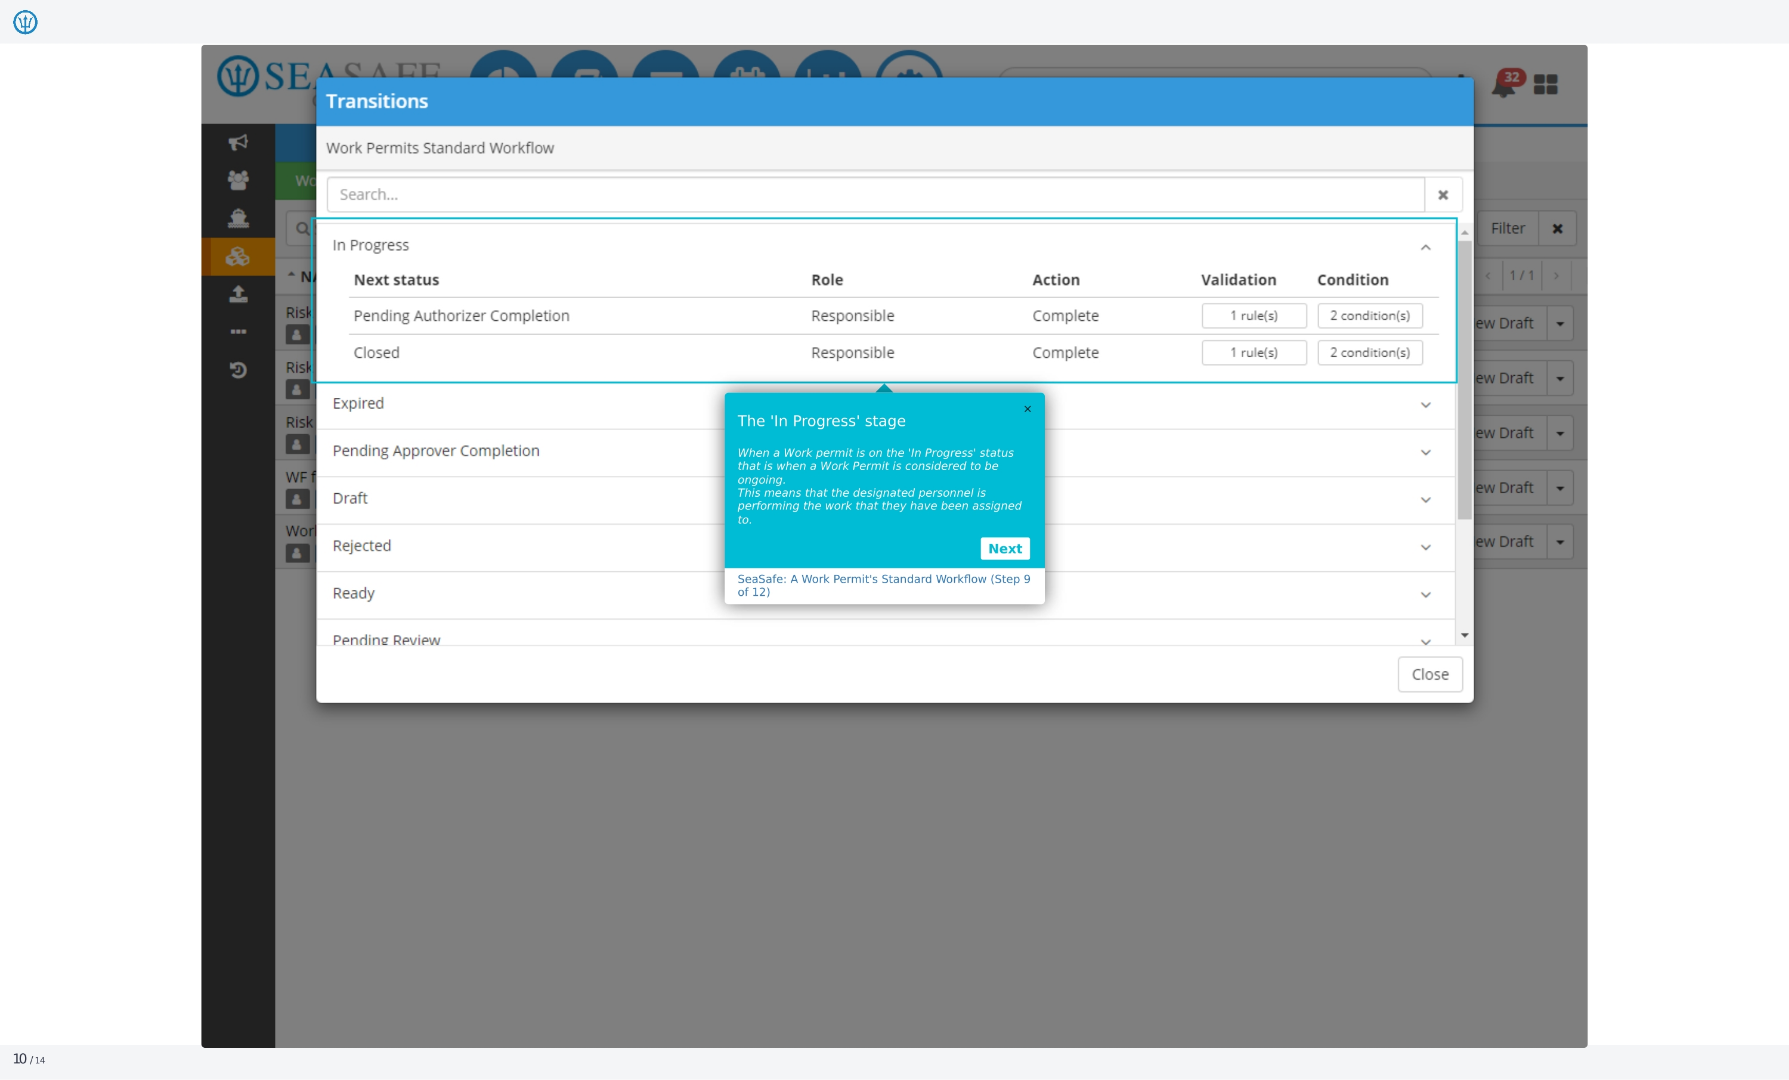Collapse the In Progress section
Screen dimensions: 1789x1080
pos(1425,247)
